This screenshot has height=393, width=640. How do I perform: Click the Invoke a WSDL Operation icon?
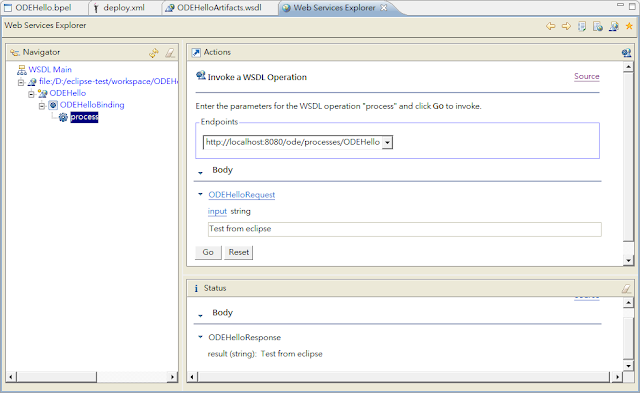point(200,75)
